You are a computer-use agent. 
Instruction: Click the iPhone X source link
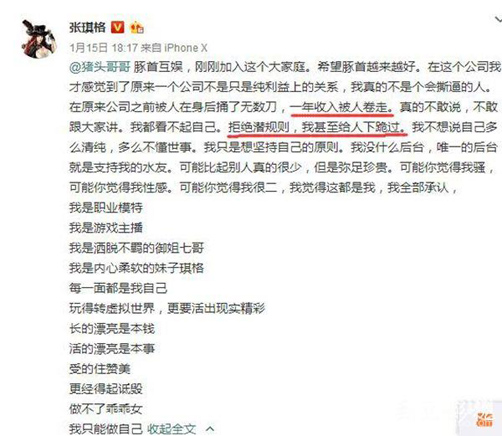(186, 48)
